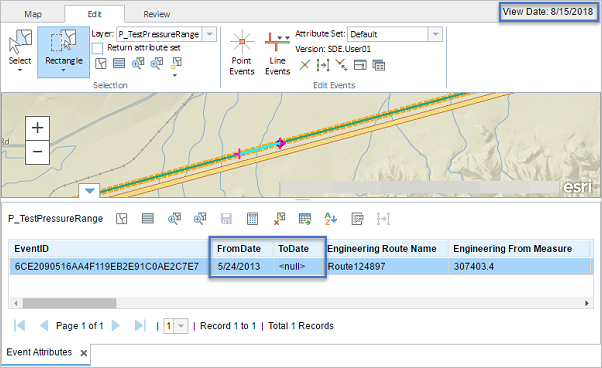
Task: Select the 5/24/2013 FromDate cell
Action: pos(242,266)
